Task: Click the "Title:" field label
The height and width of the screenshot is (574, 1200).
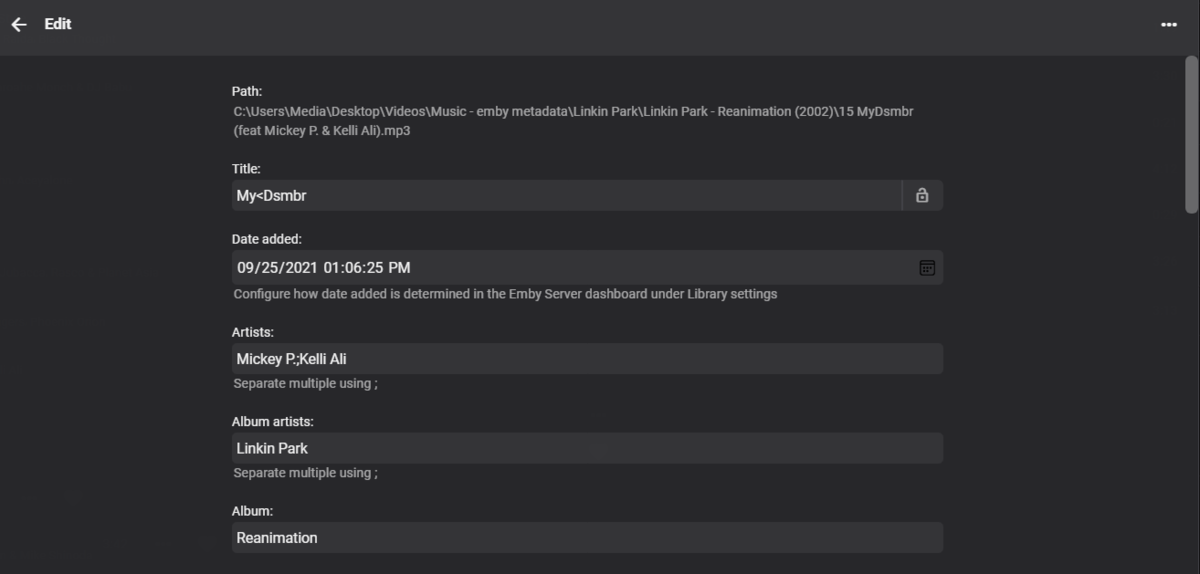Action: [246, 169]
